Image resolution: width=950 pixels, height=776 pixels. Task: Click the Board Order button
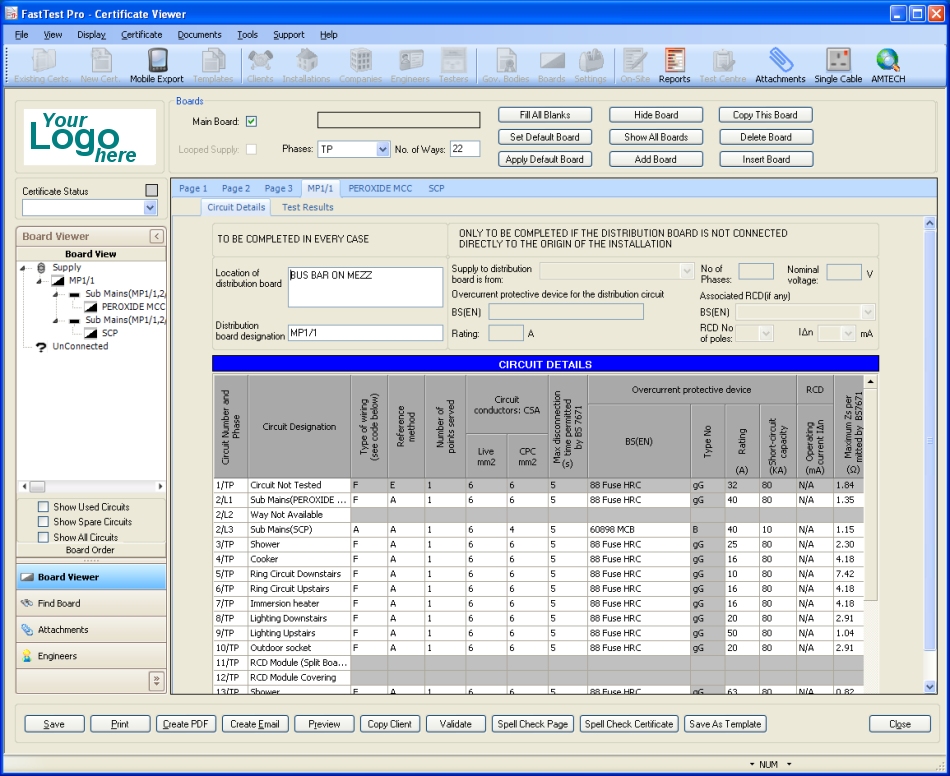click(90, 550)
